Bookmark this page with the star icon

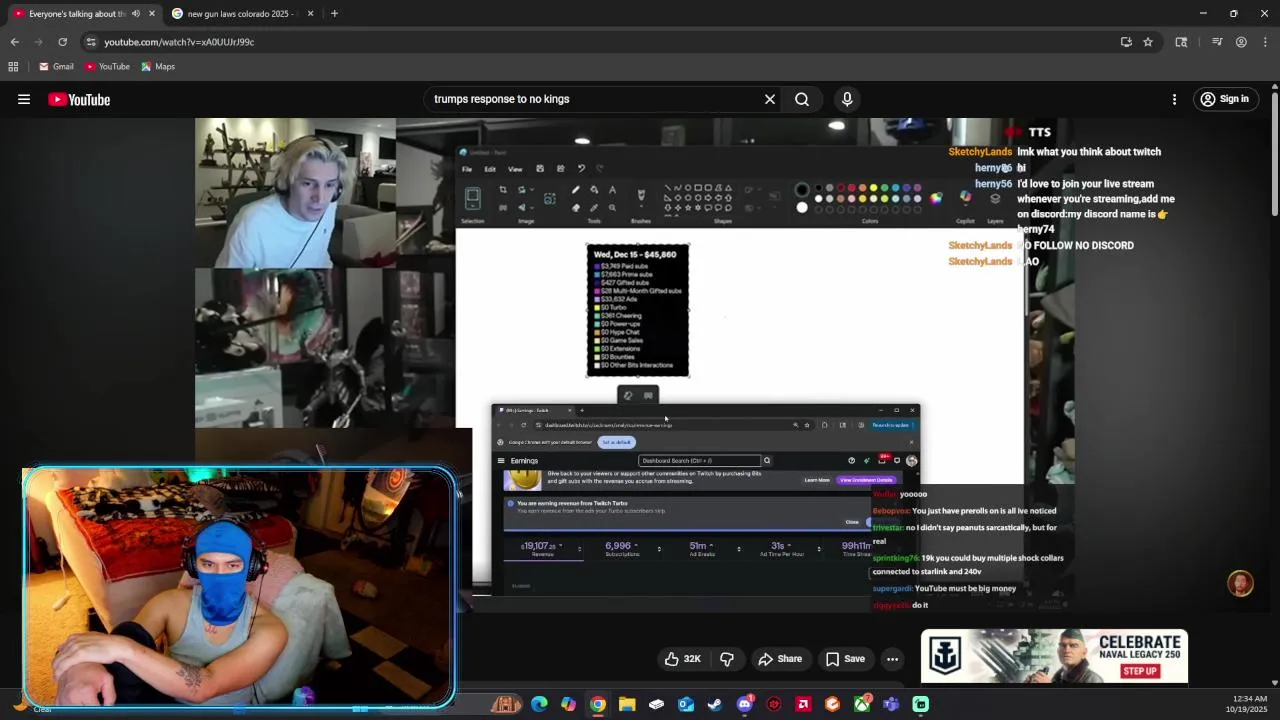1148,42
